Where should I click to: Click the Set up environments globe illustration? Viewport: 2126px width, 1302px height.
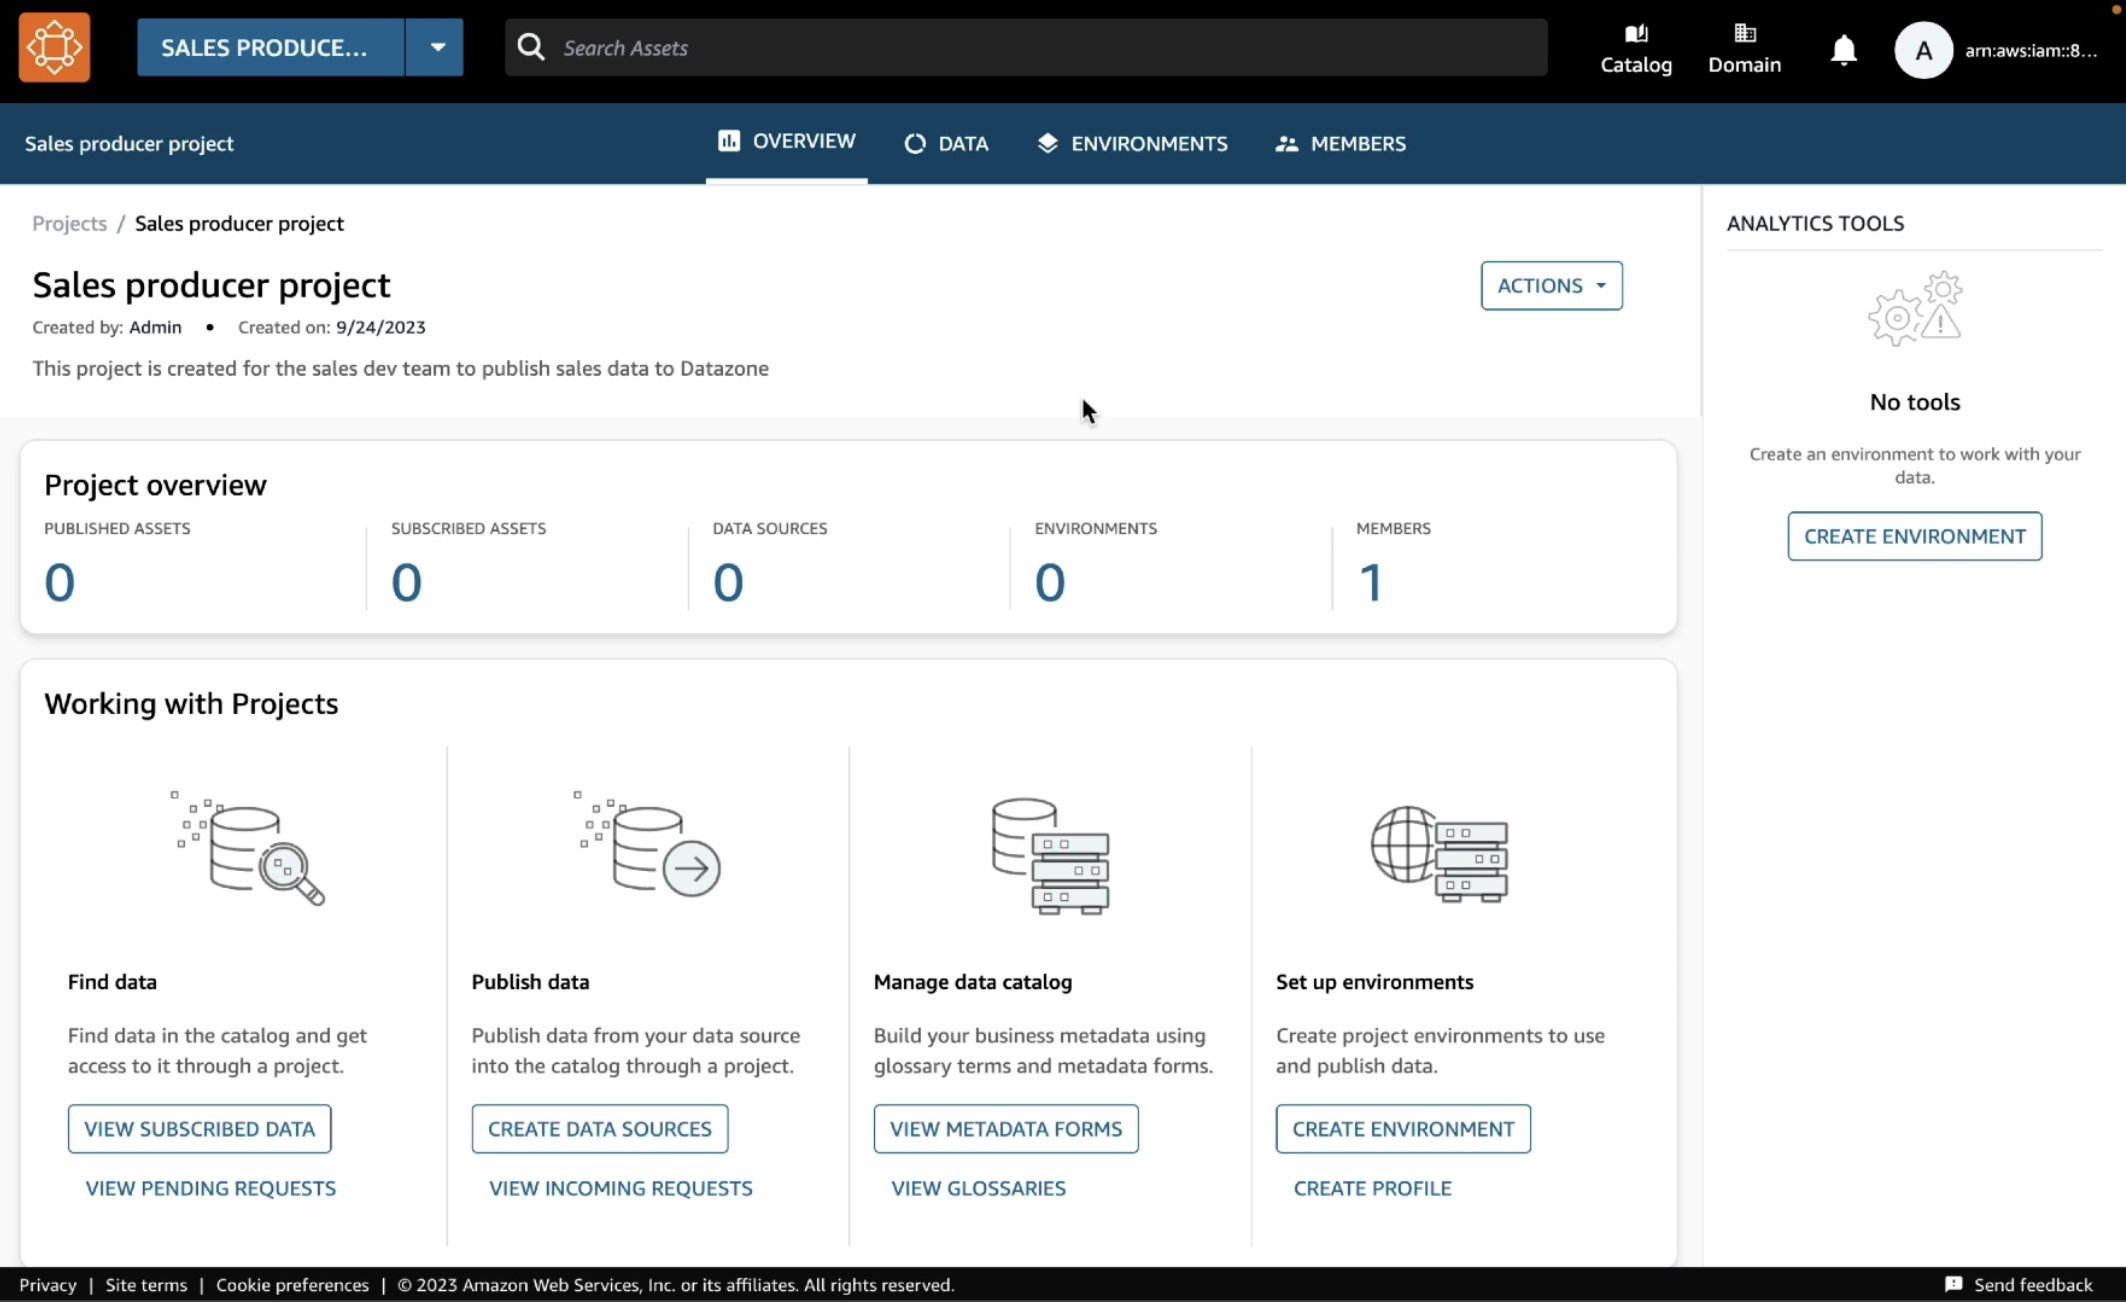[1439, 854]
